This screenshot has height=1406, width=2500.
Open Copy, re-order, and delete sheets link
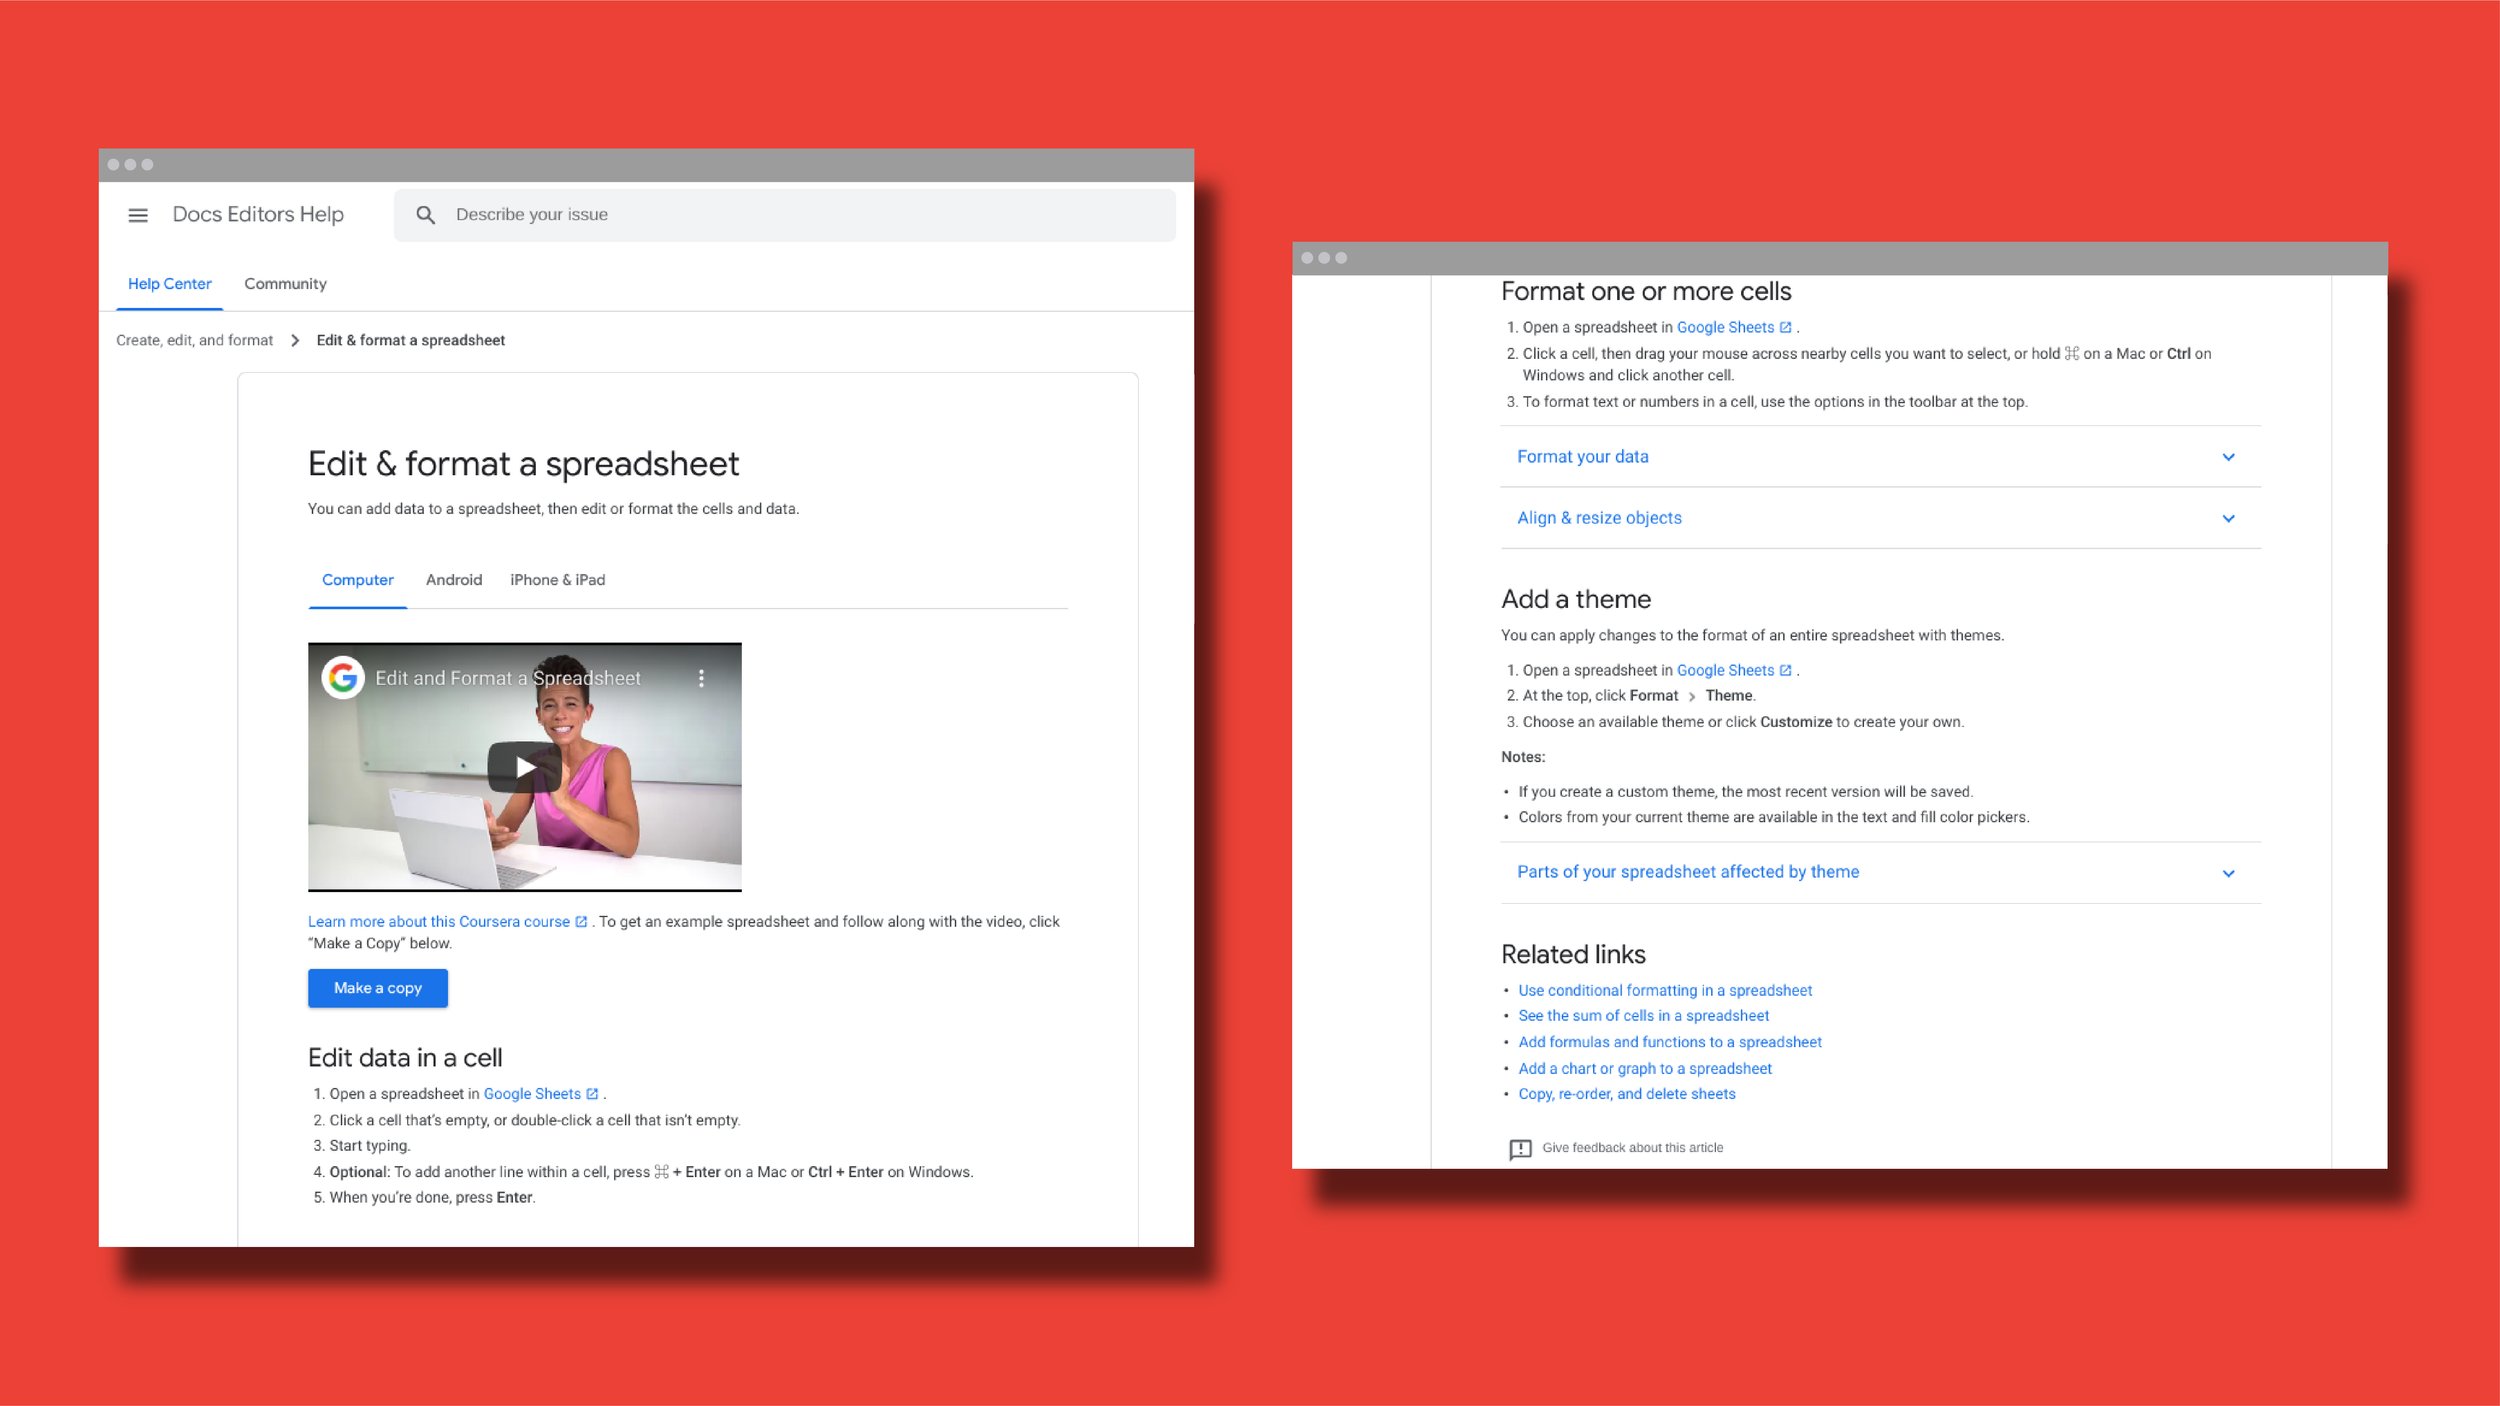[1627, 1094]
